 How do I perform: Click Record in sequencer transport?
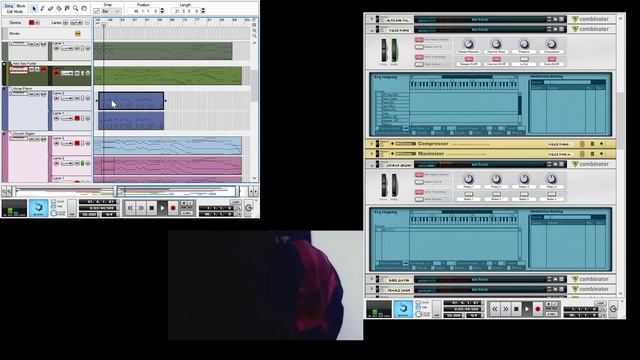(x=173, y=208)
